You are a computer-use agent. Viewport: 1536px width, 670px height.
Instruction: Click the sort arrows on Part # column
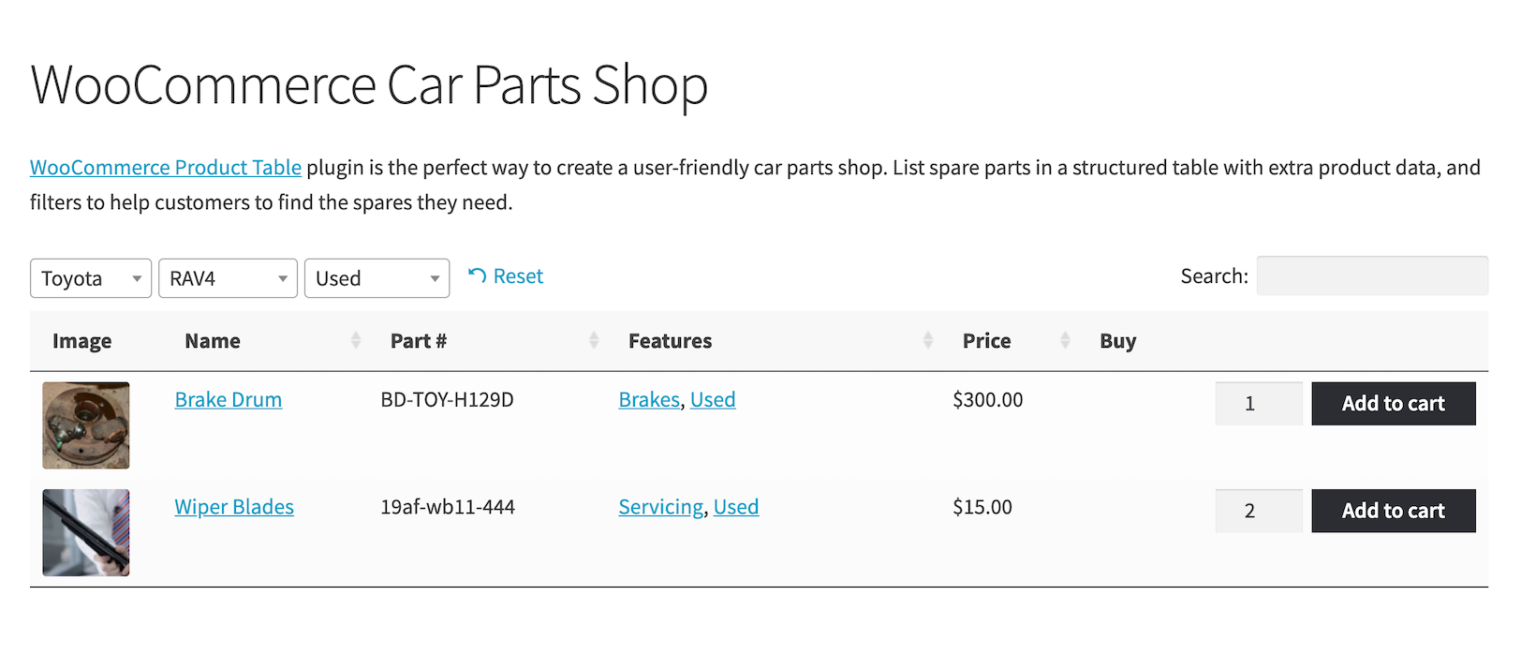593,340
